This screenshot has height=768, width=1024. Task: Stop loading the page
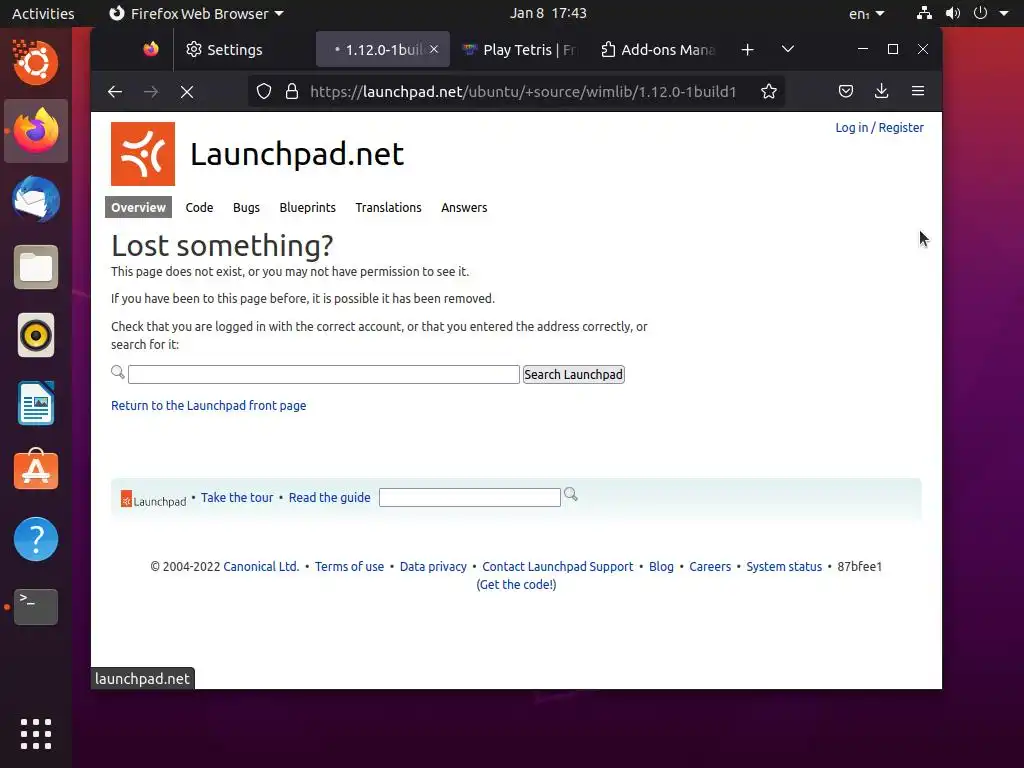[x=187, y=92]
